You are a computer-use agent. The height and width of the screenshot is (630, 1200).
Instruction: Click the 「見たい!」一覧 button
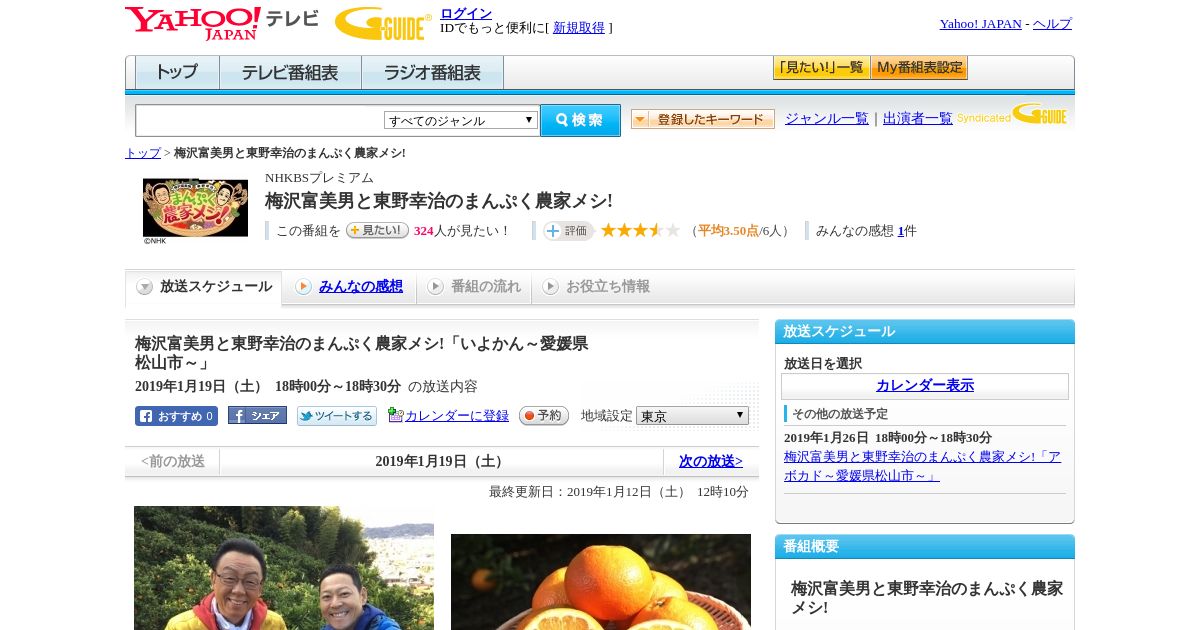coord(821,68)
